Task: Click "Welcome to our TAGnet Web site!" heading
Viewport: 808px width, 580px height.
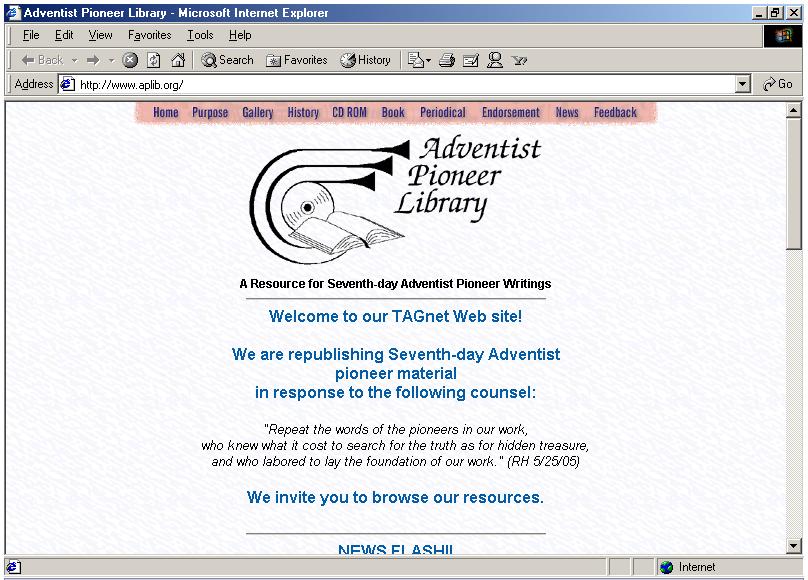Action: coord(395,316)
